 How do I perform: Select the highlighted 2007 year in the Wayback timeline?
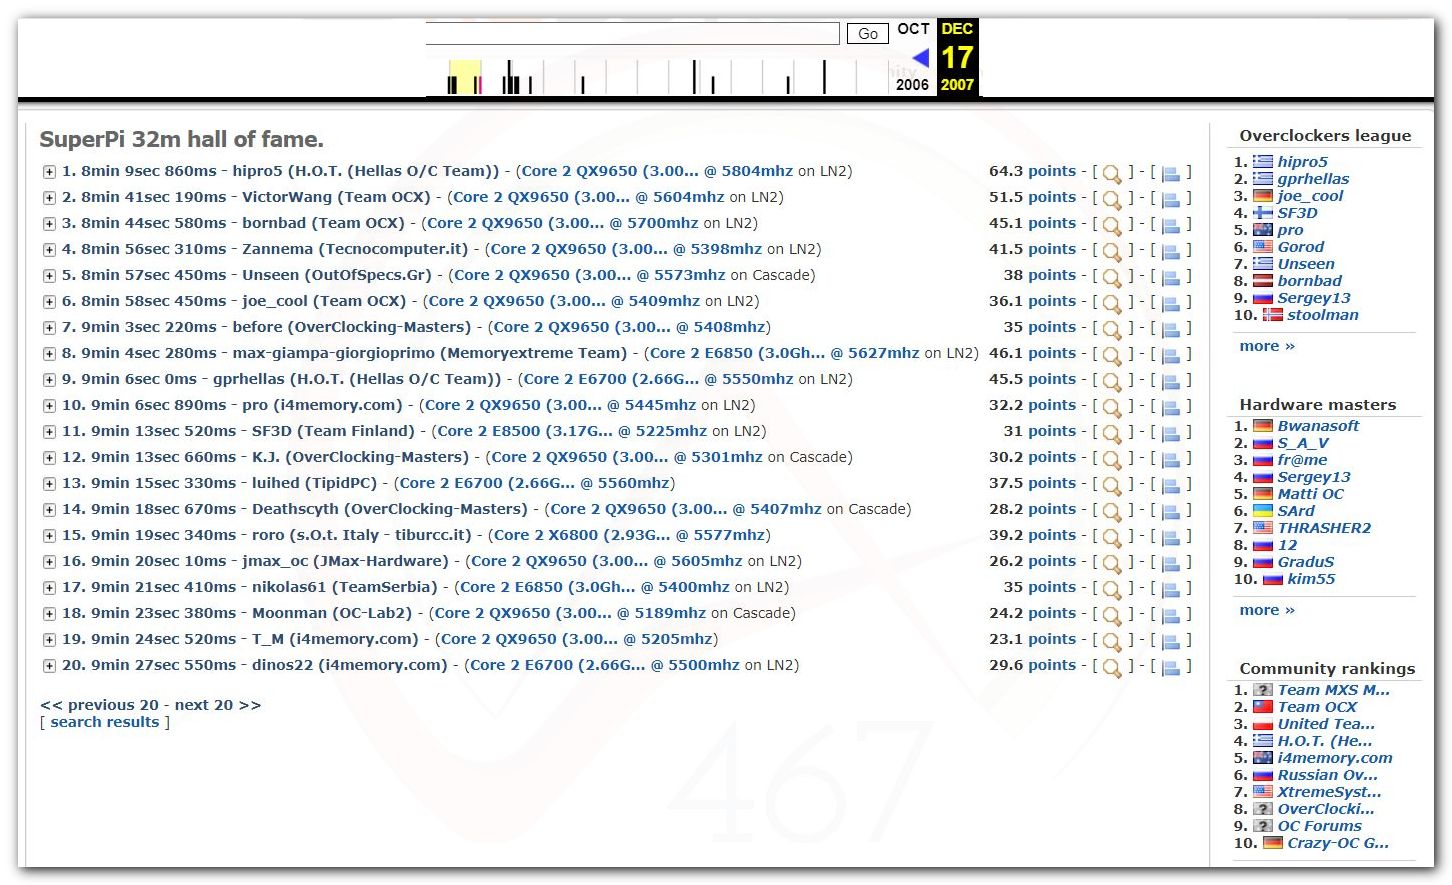pyautogui.click(x=957, y=85)
